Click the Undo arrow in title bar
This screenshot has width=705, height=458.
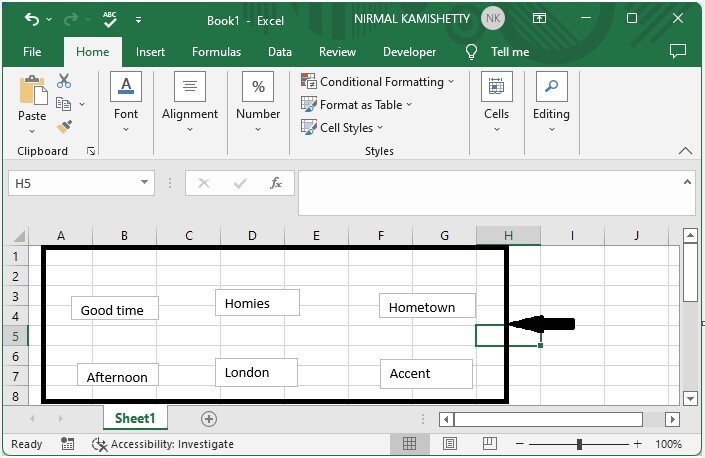tap(33, 19)
